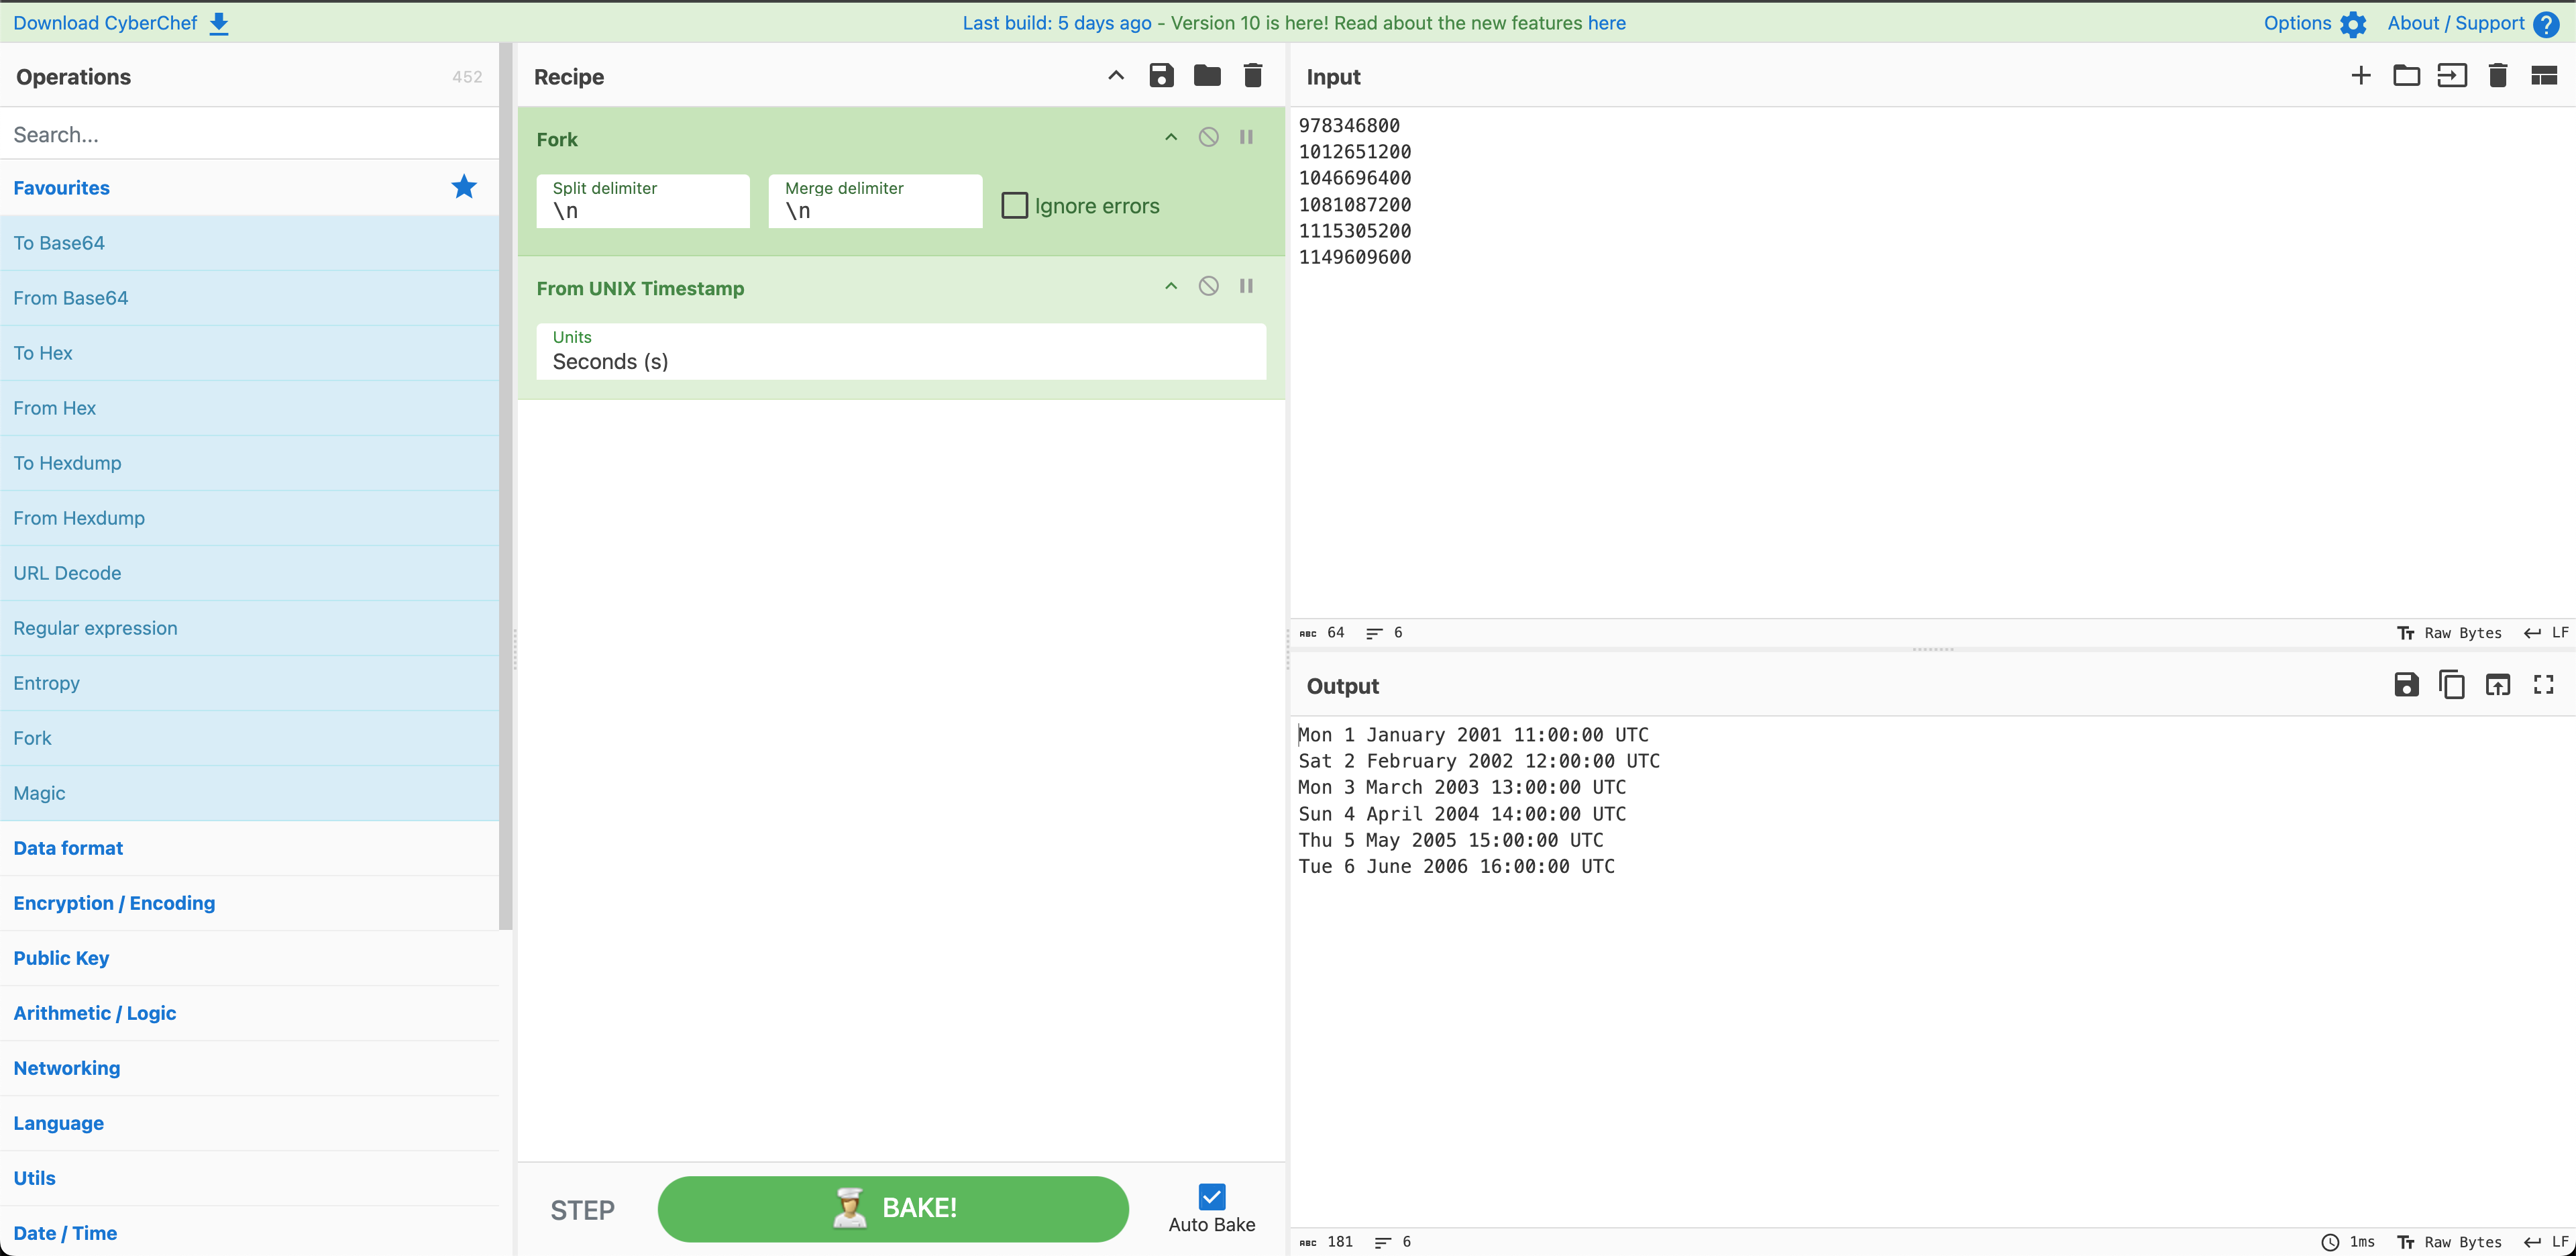Screen dimensions: 2576x1256
Task: Open the Units dropdown set to Seconds (s)
Action: tap(900, 352)
